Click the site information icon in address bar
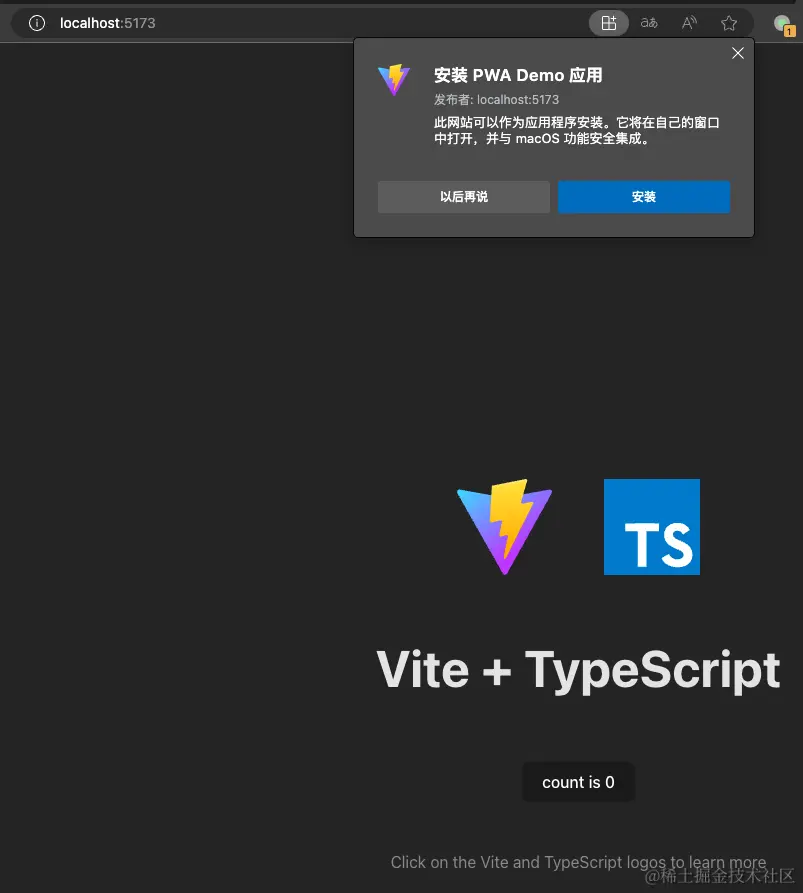The image size is (803, 893). tap(37, 23)
